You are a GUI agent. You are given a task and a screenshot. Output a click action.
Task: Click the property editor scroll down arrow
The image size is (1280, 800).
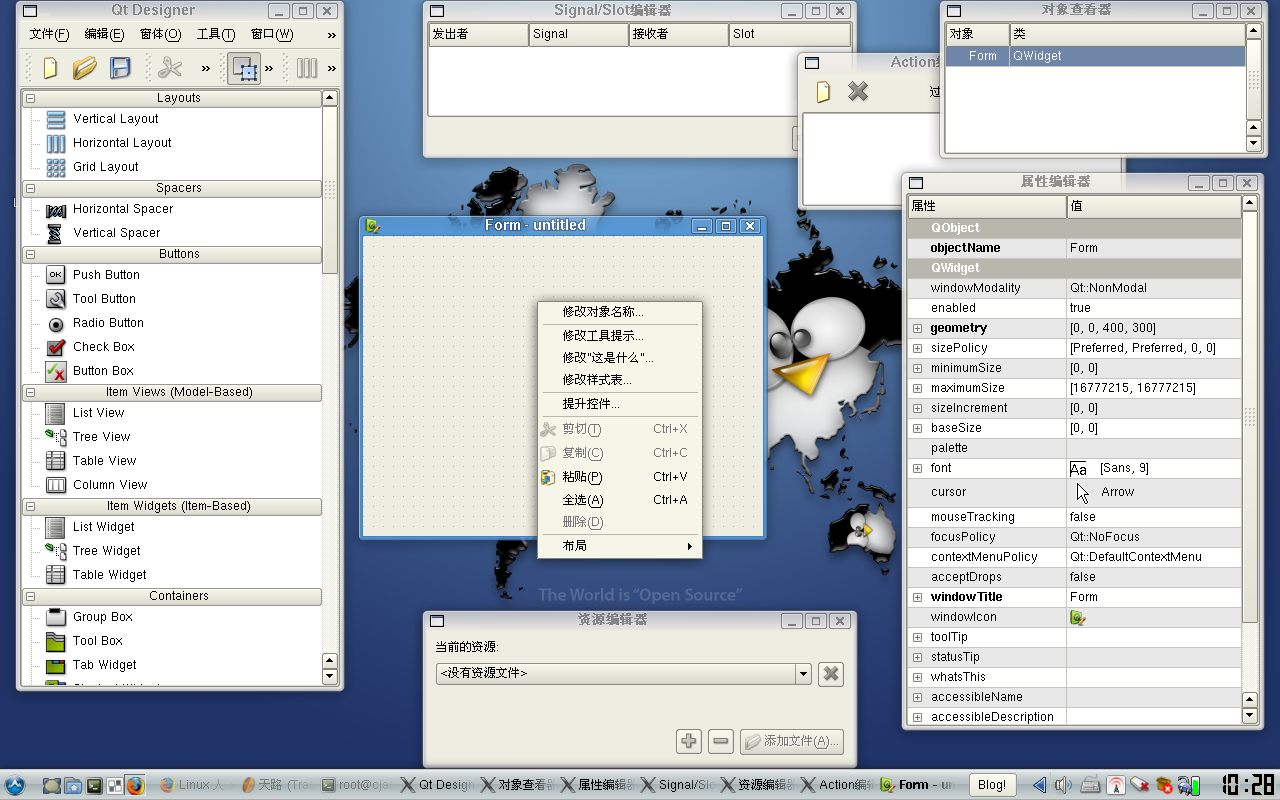(1250, 716)
